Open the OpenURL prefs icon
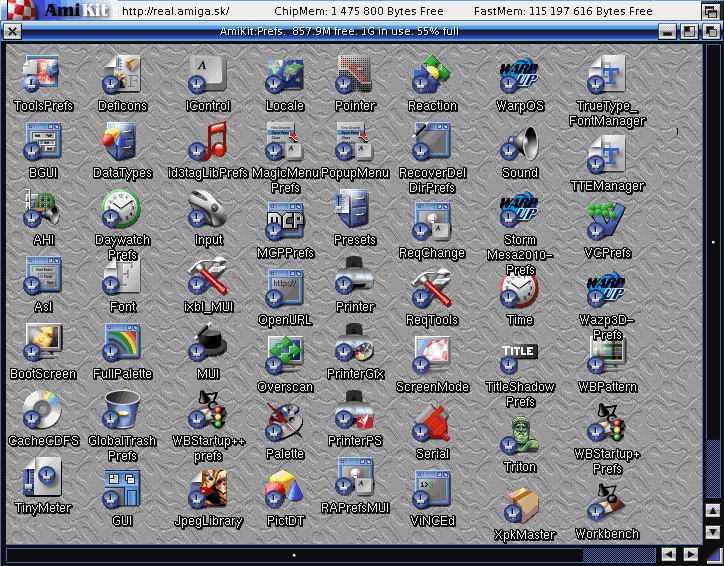Viewport: 724px width, 566px height. 284,288
